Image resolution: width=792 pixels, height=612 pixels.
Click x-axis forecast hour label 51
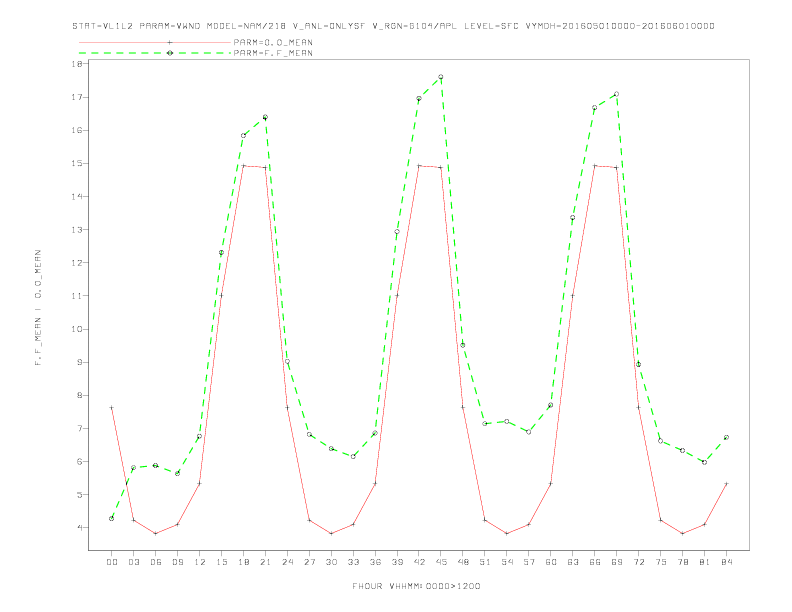pyautogui.click(x=485, y=562)
